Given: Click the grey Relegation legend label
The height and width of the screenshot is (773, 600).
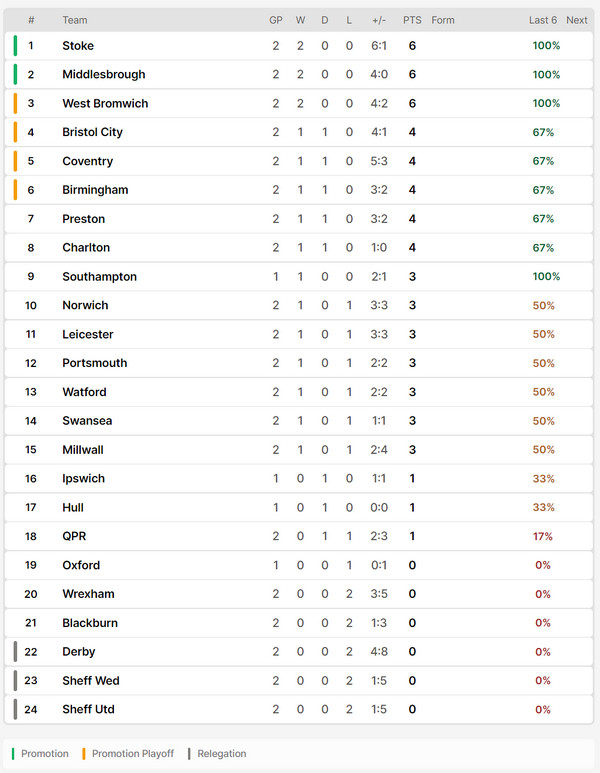Looking at the screenshot, I should pos(222,753).
